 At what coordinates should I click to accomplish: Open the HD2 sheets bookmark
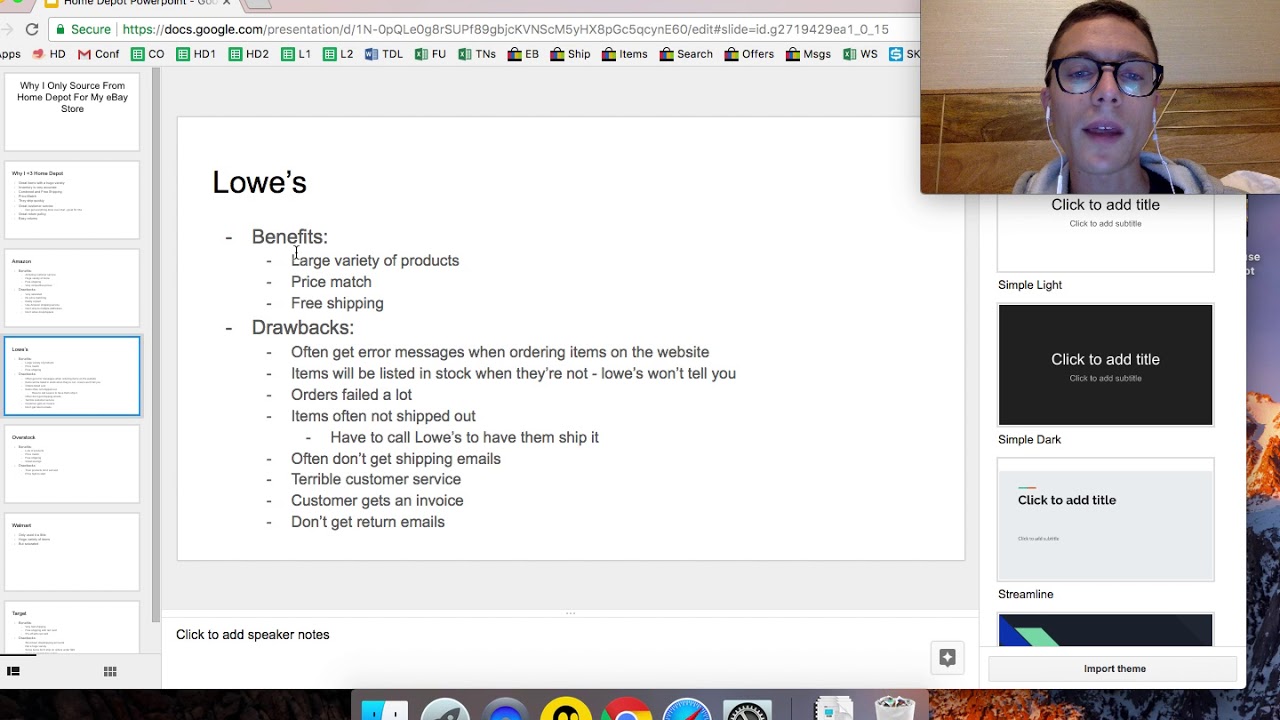click(x=248, y=54)
